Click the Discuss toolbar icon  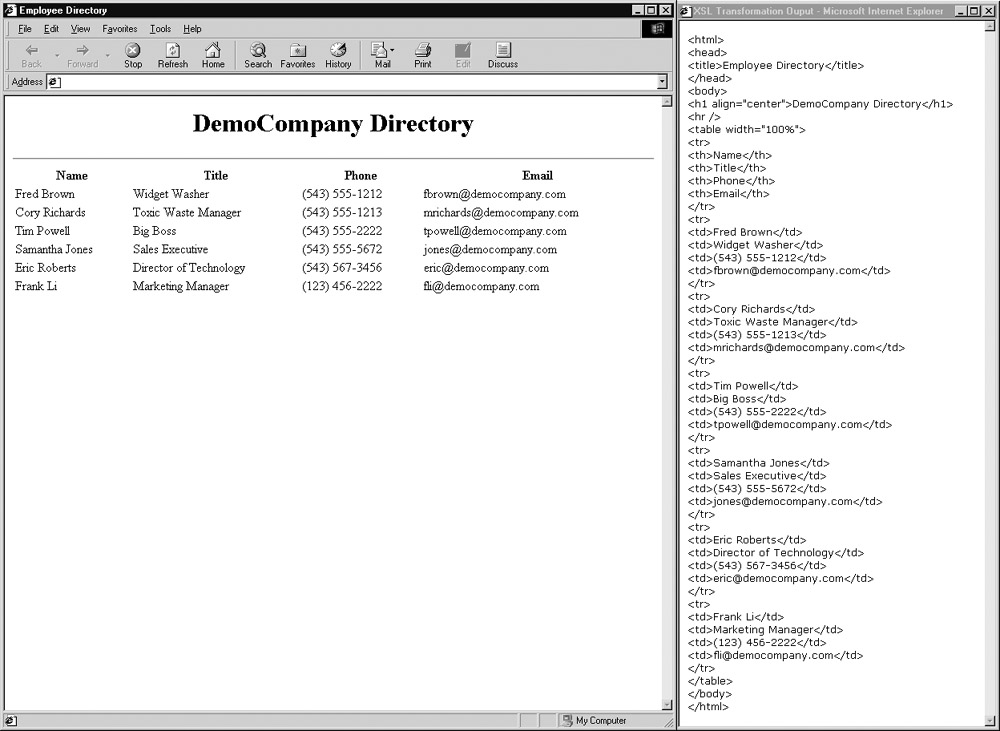click(x=503, y=55)
